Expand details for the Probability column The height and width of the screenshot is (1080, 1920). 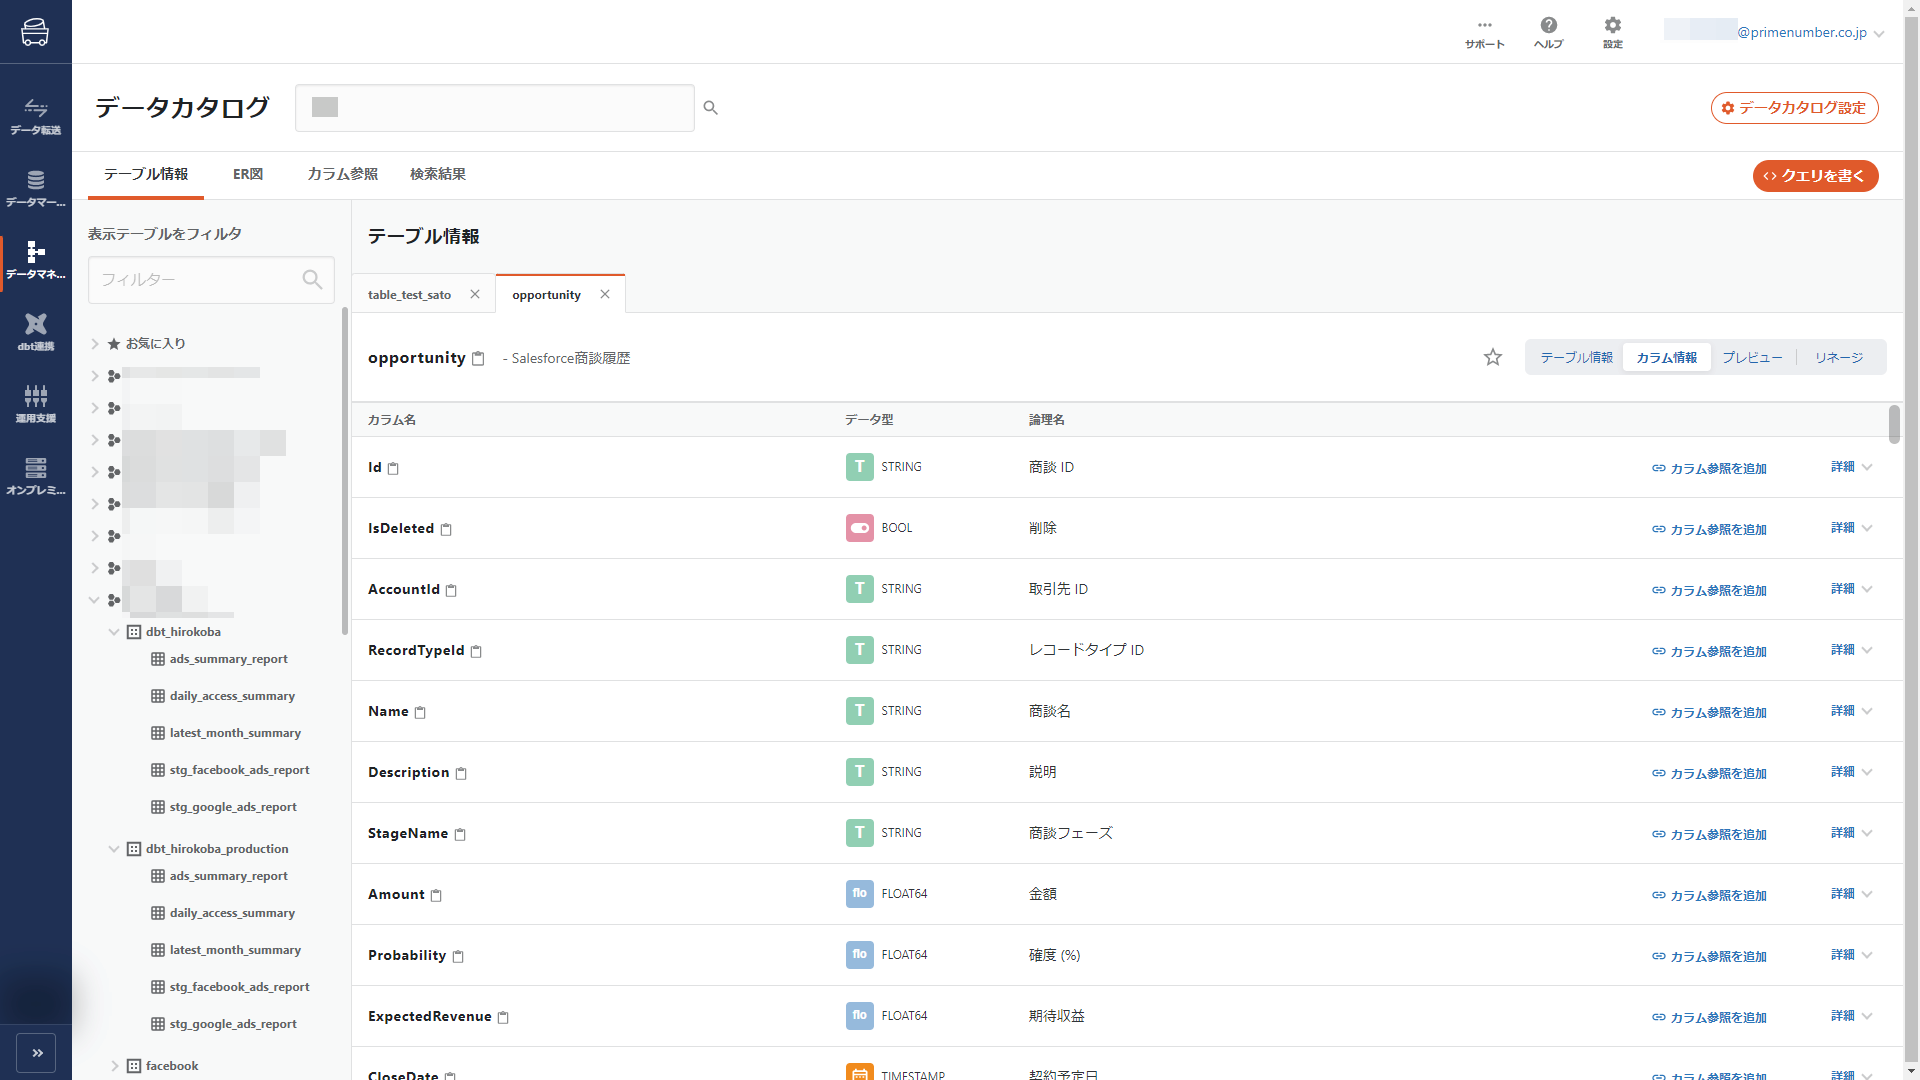coord(1852,955)
